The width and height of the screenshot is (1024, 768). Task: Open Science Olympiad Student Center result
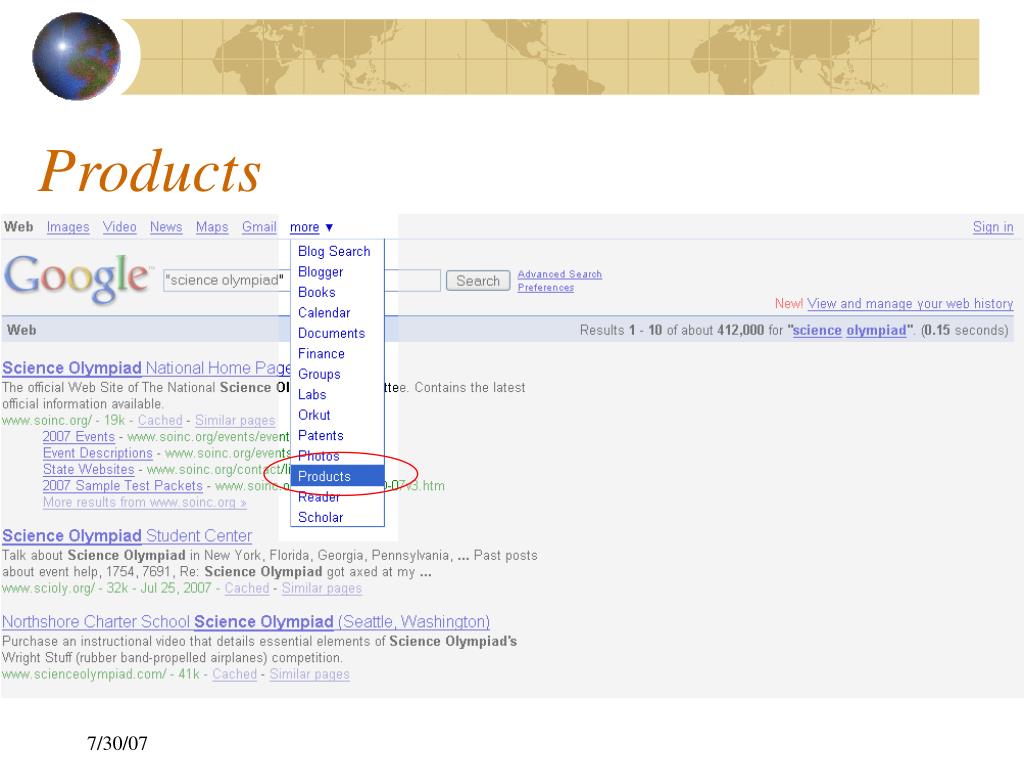(x=127, y=536)
